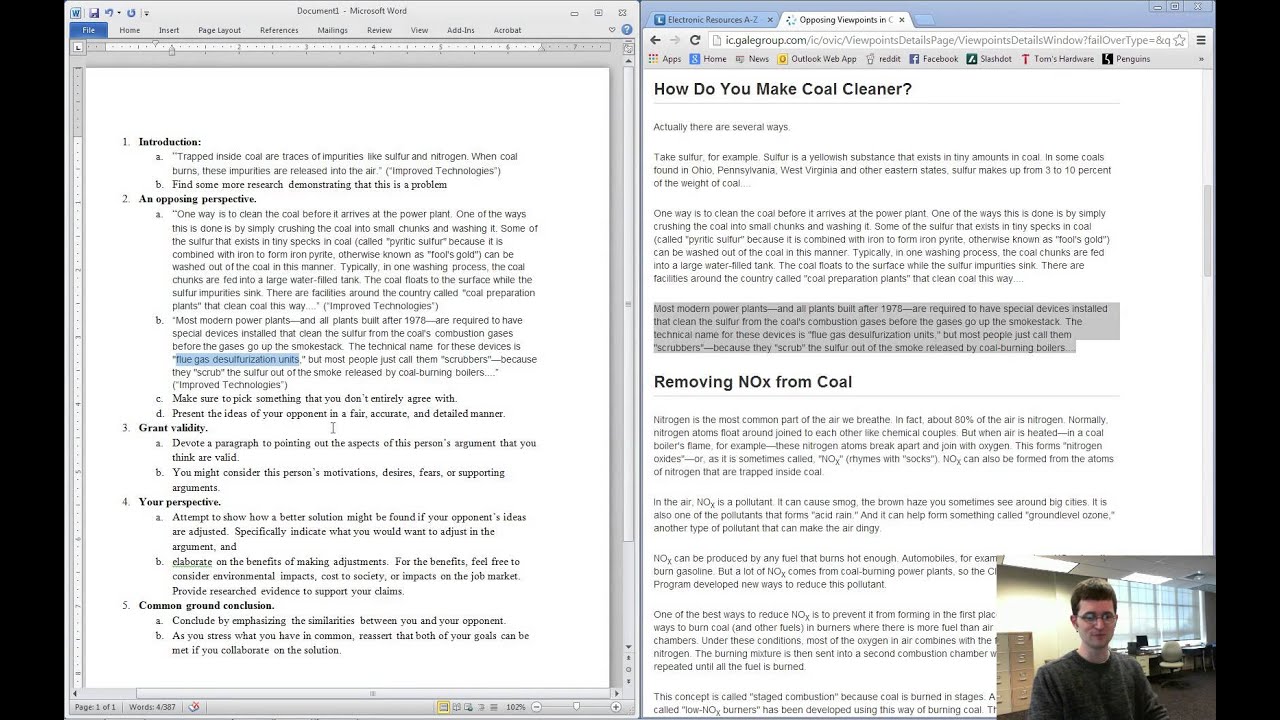Open the Facebook bookmark

tap(934, 59)
